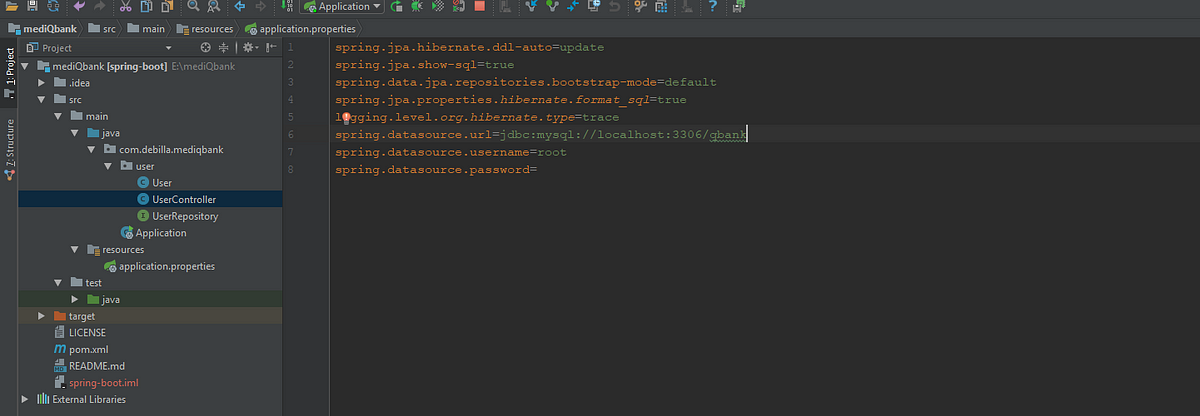This screenshot has width=1200, height=416.
Task: Click the Synchronize toolbar icon
Action: [x=52, y=7]
